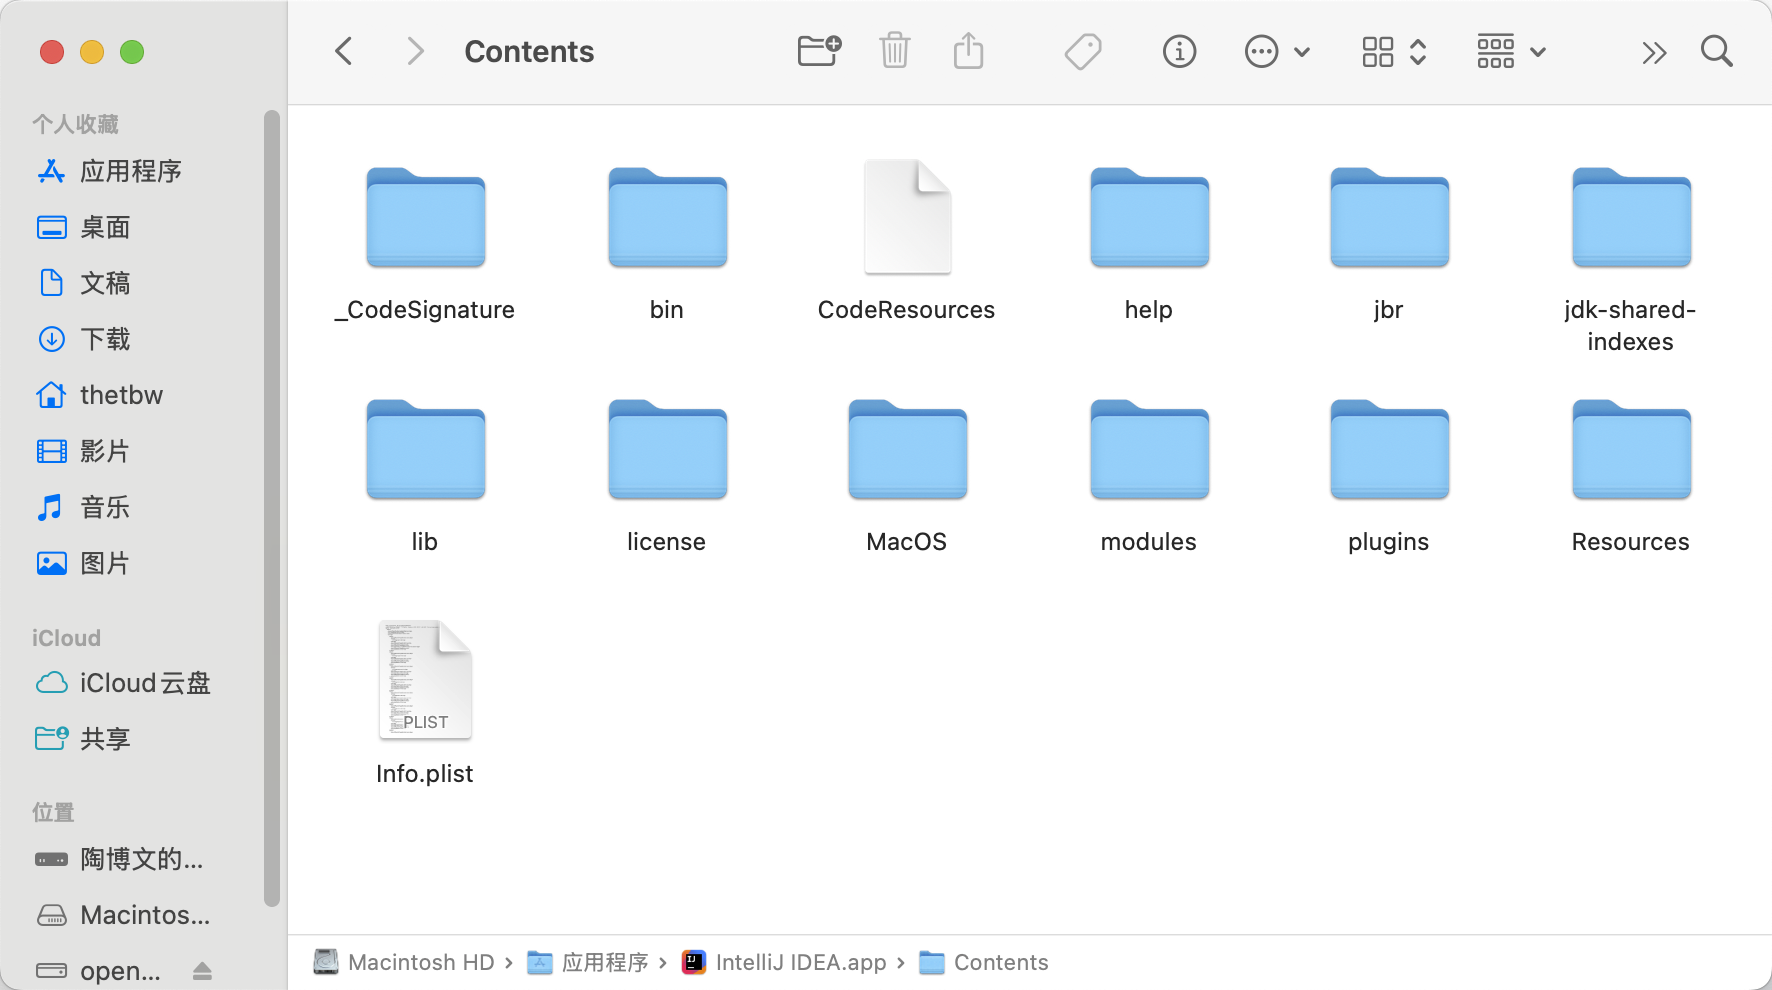Select the _CodeSignature folder

[426, 218]
